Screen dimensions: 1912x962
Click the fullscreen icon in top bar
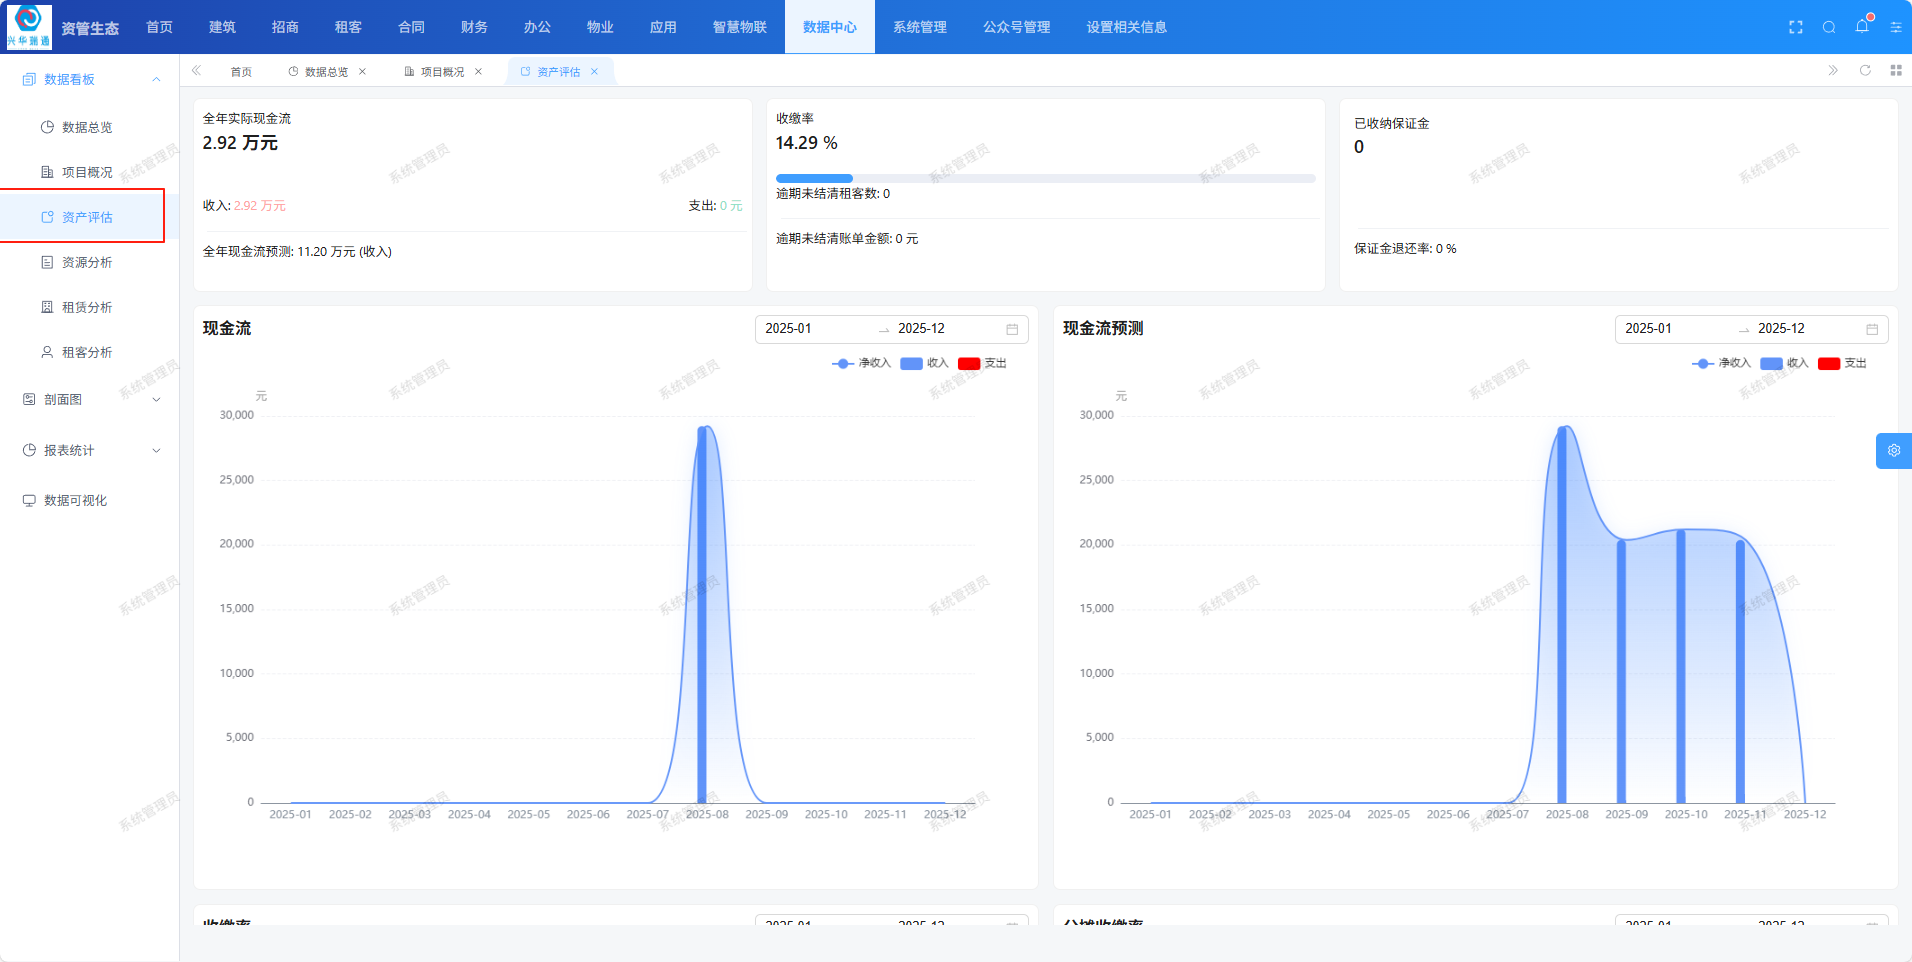(1795, 27)
